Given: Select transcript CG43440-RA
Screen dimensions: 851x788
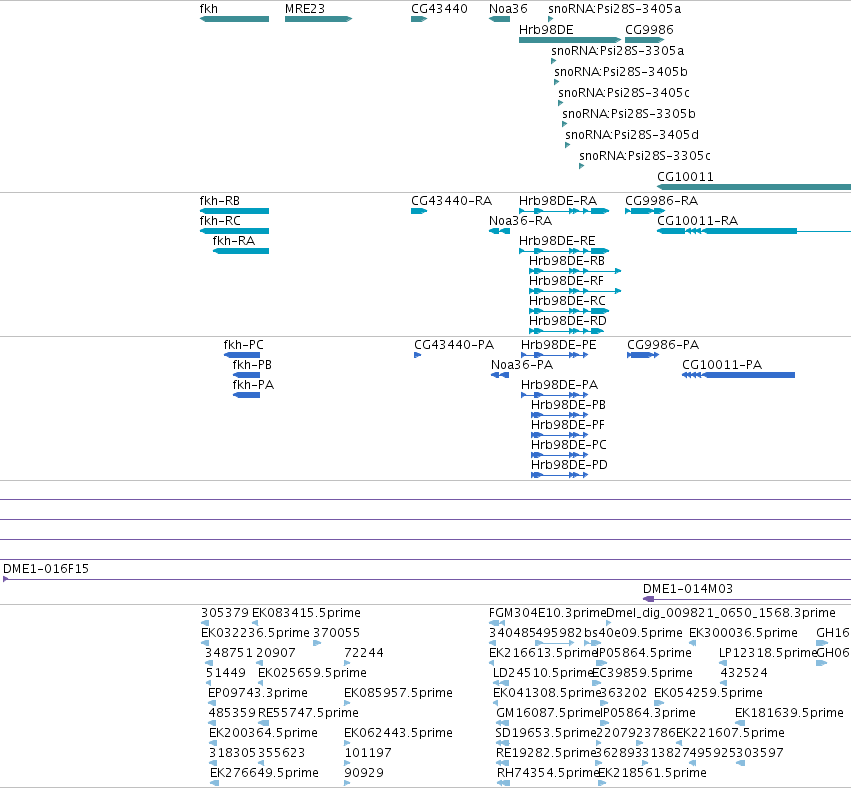Looking at the screenshot, I should click(419, 211).
